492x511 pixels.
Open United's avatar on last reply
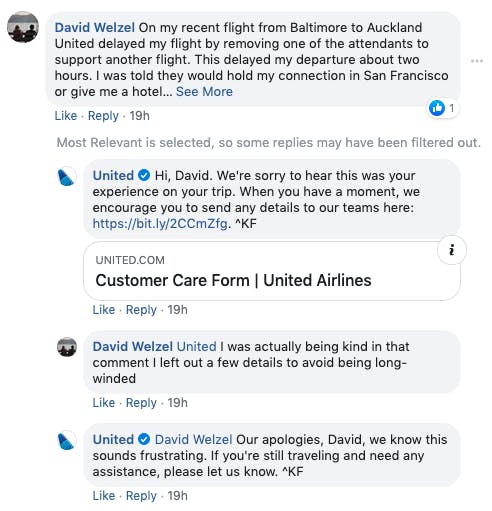coord(67,440)
